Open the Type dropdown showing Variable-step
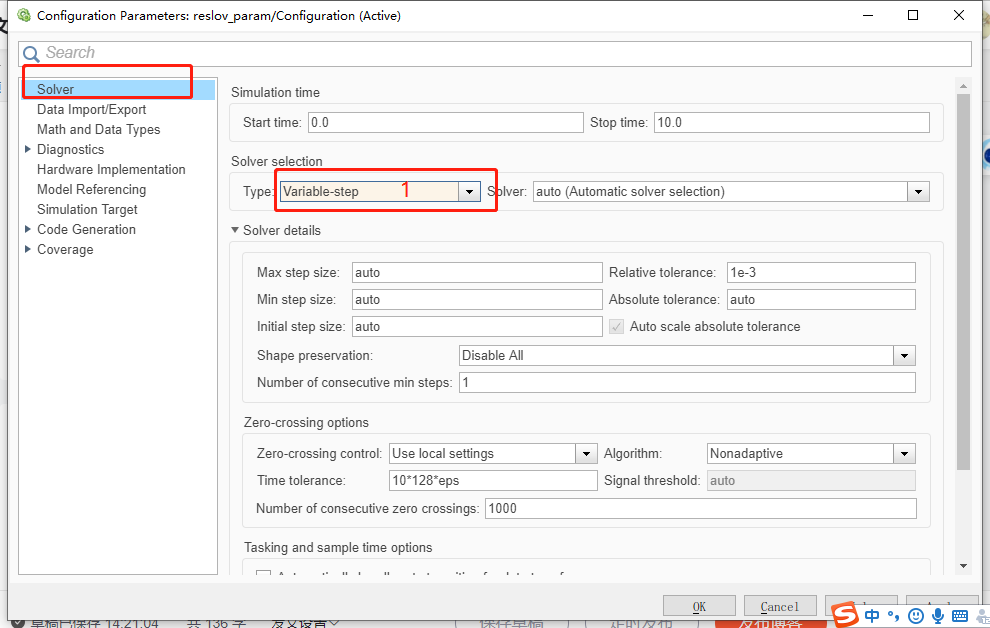Image resolution: width=990 pixels, height=628 pixels. (468, 190)
